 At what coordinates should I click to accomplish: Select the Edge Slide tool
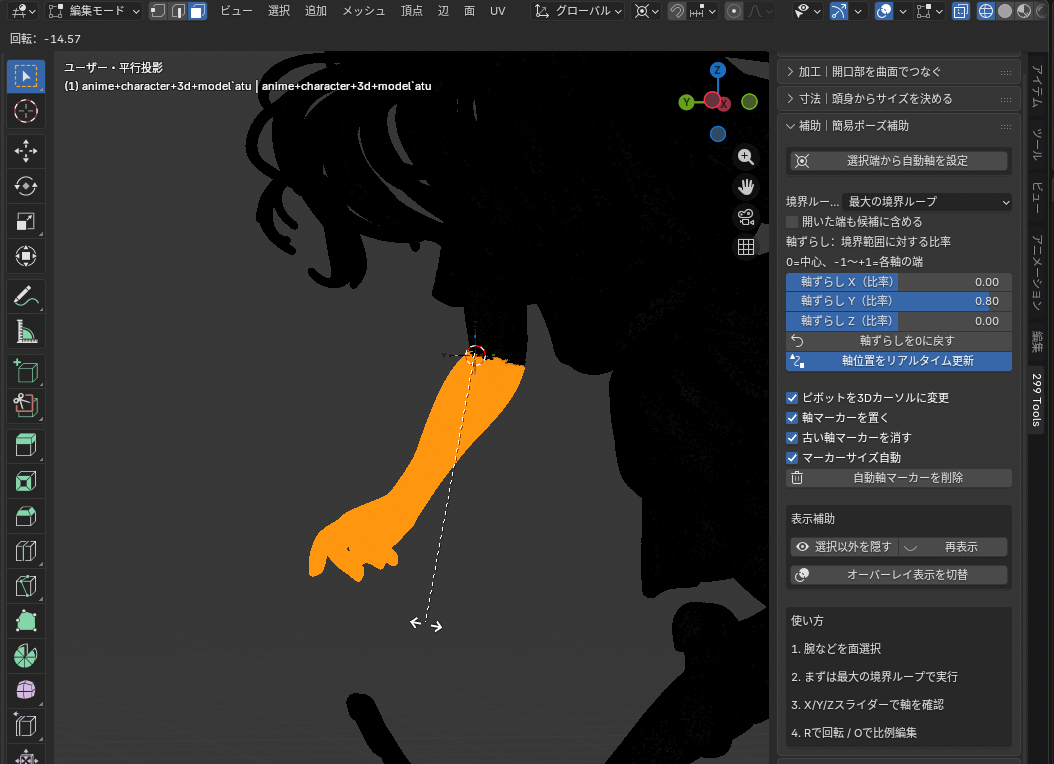click(x=26, y=726)
